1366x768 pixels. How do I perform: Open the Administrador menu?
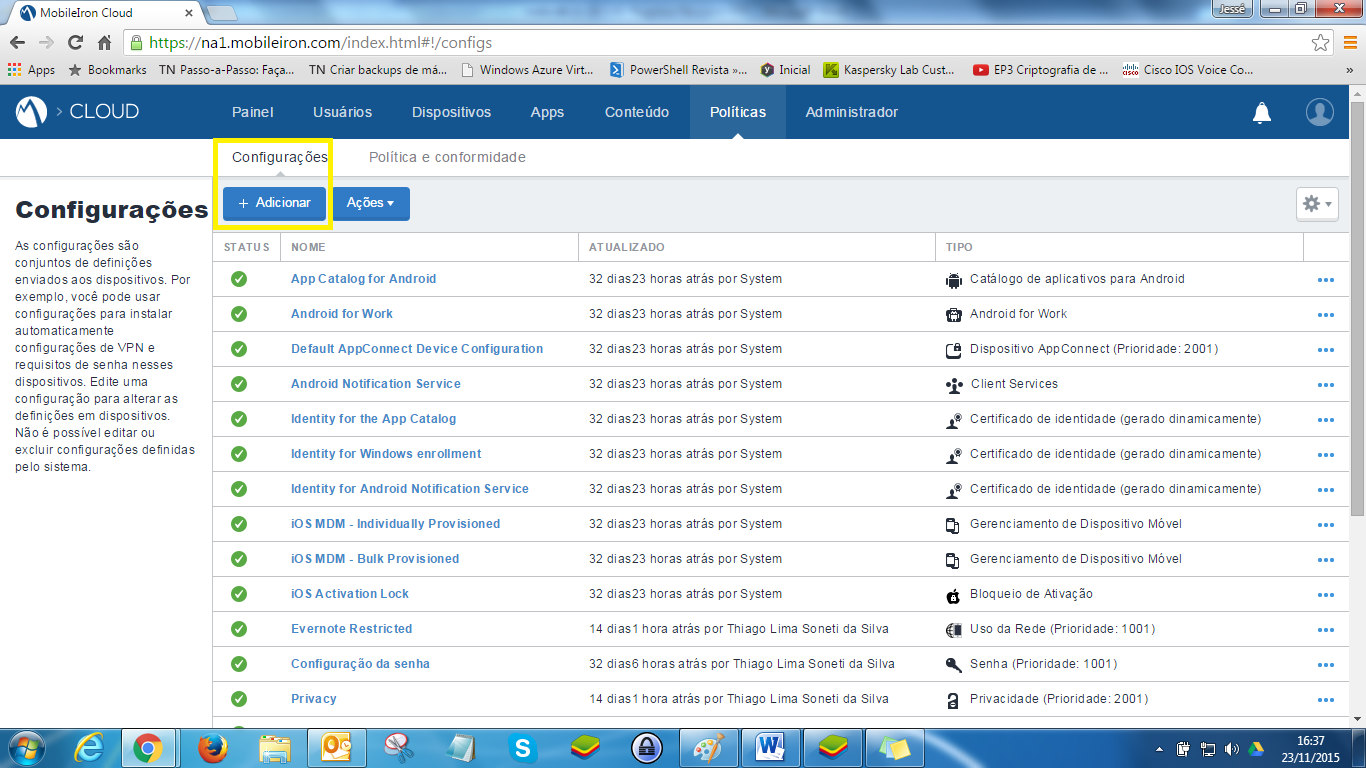(x=852, y=112)
